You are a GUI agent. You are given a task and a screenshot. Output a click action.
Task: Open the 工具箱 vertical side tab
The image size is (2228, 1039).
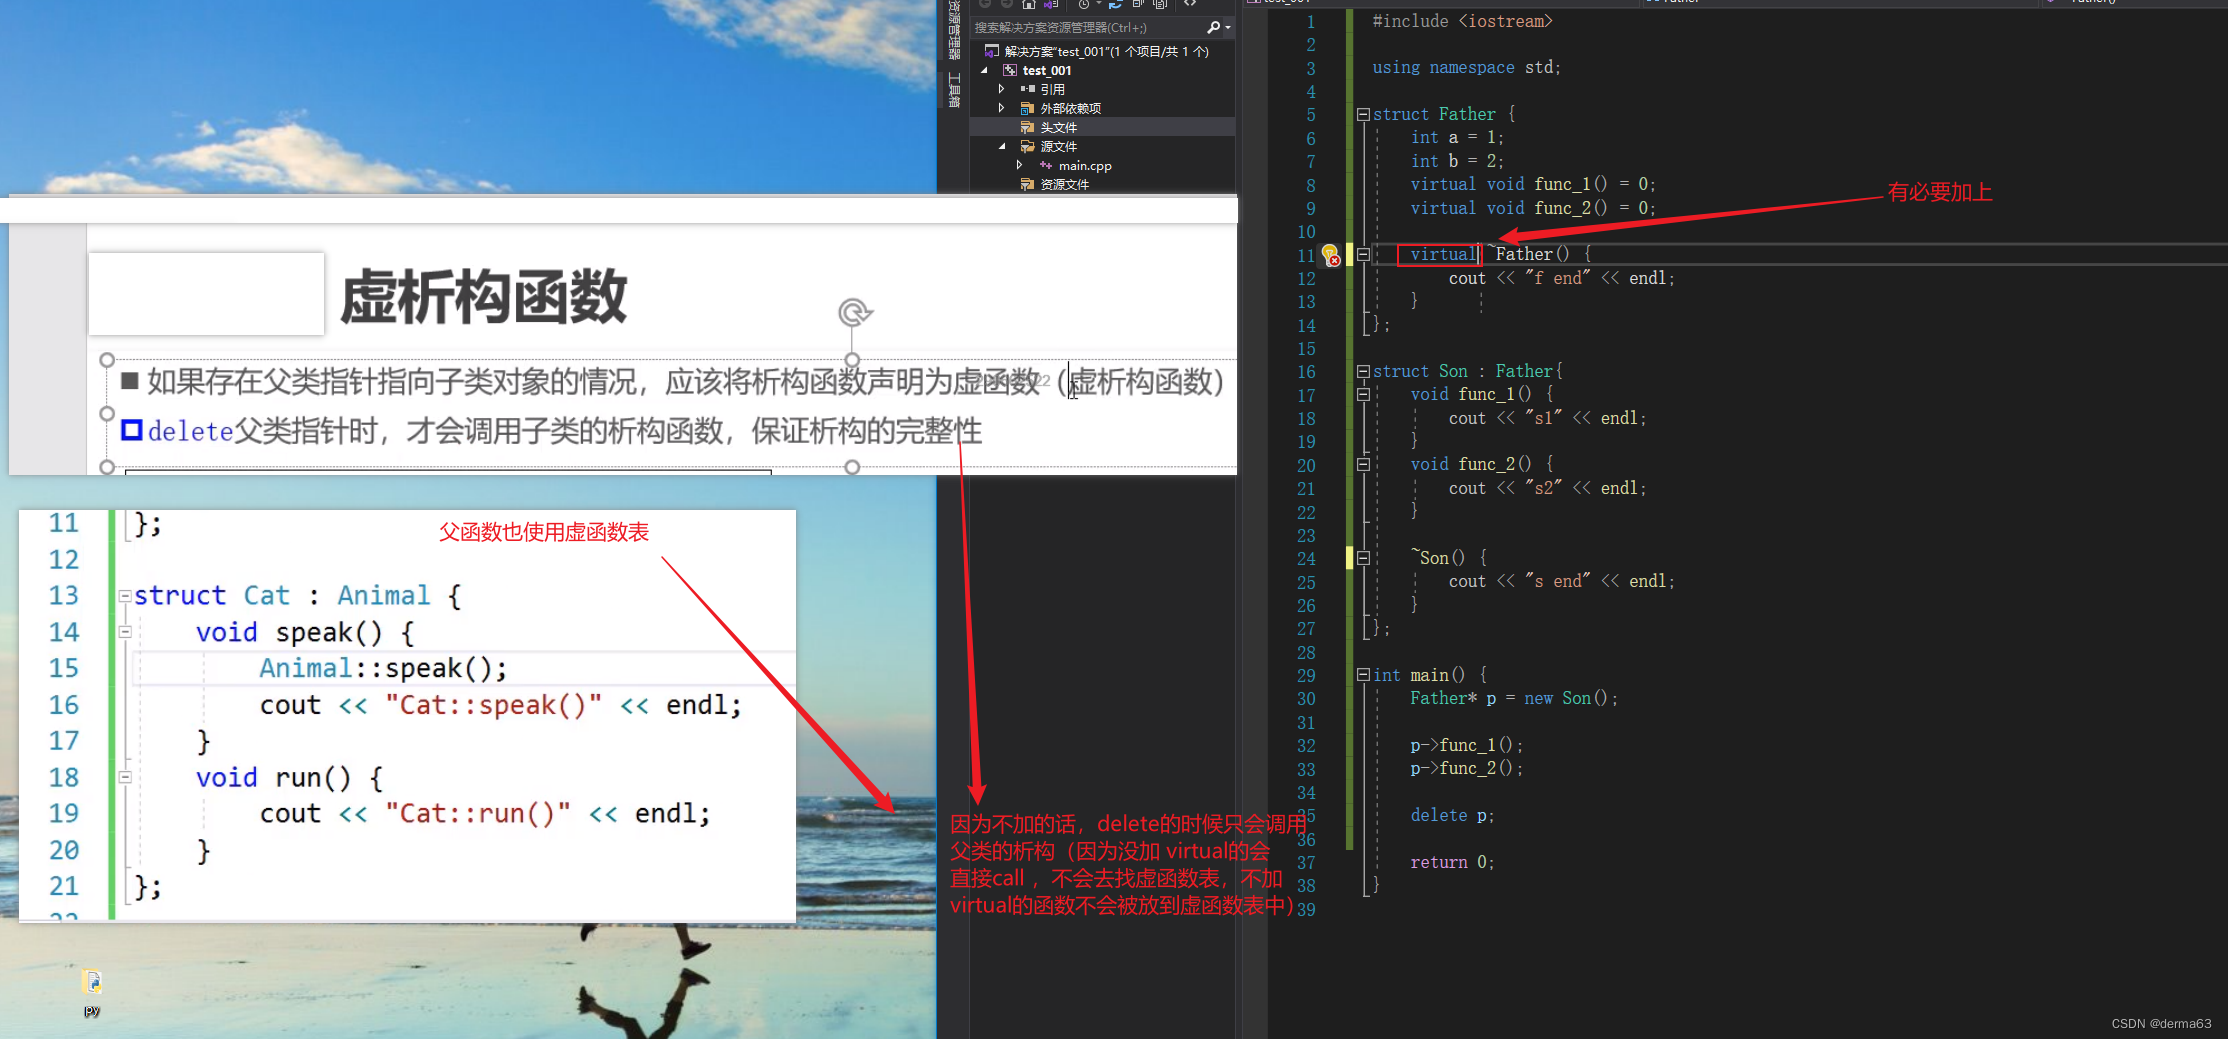pos(954,90)
